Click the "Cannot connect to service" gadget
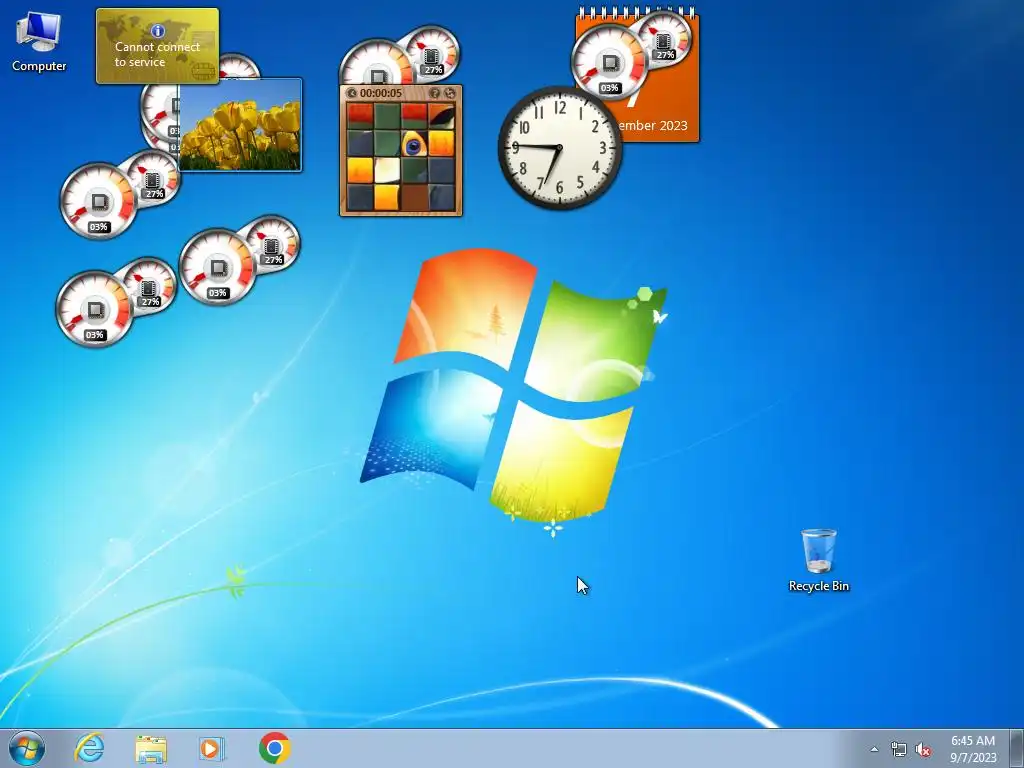 [157, 46]
